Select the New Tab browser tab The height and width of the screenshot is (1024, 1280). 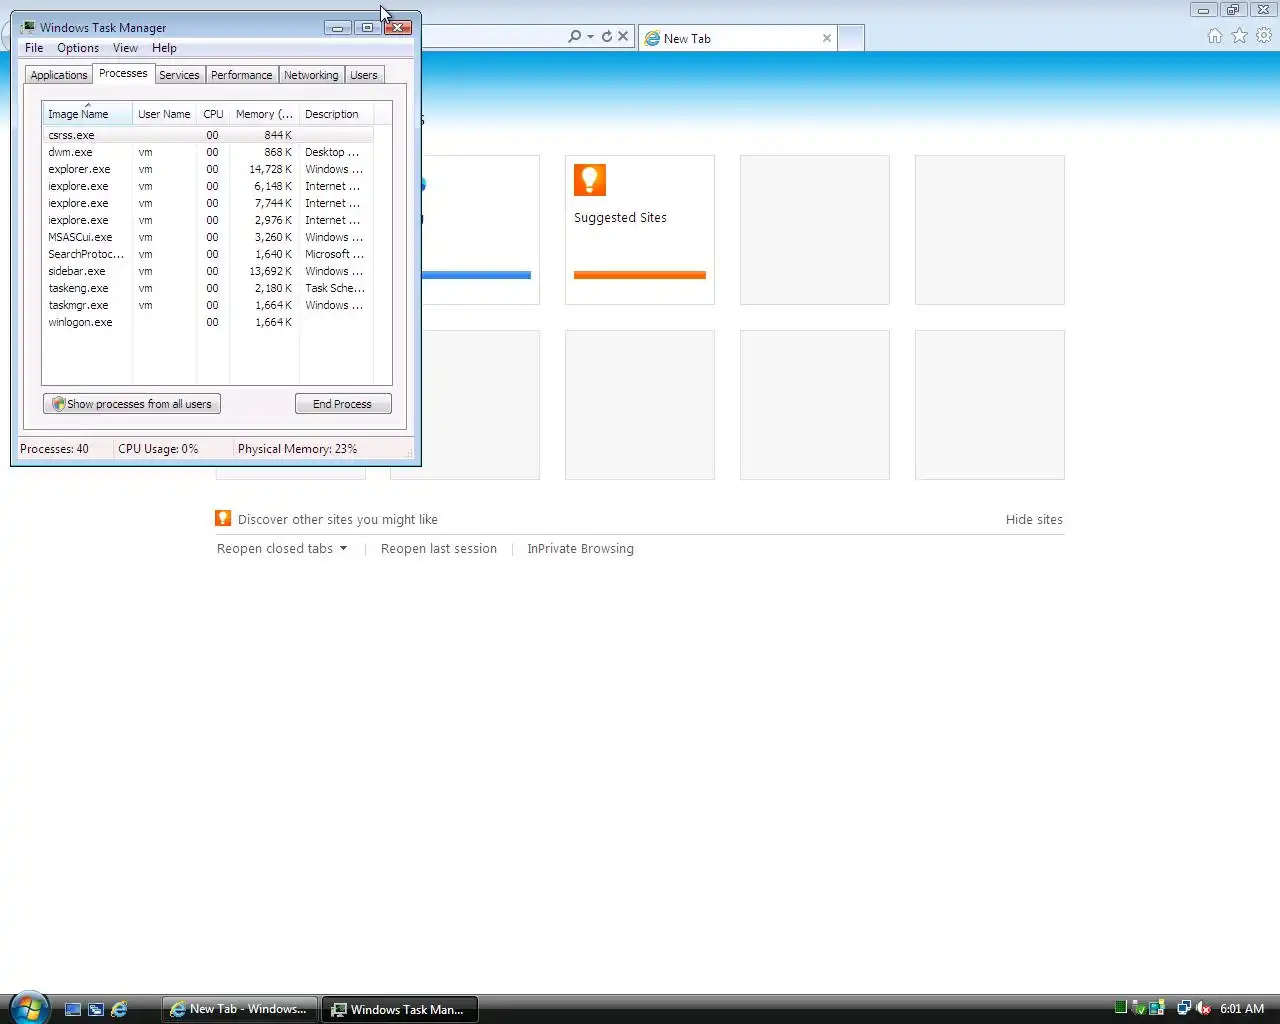(x=737, y=38)
